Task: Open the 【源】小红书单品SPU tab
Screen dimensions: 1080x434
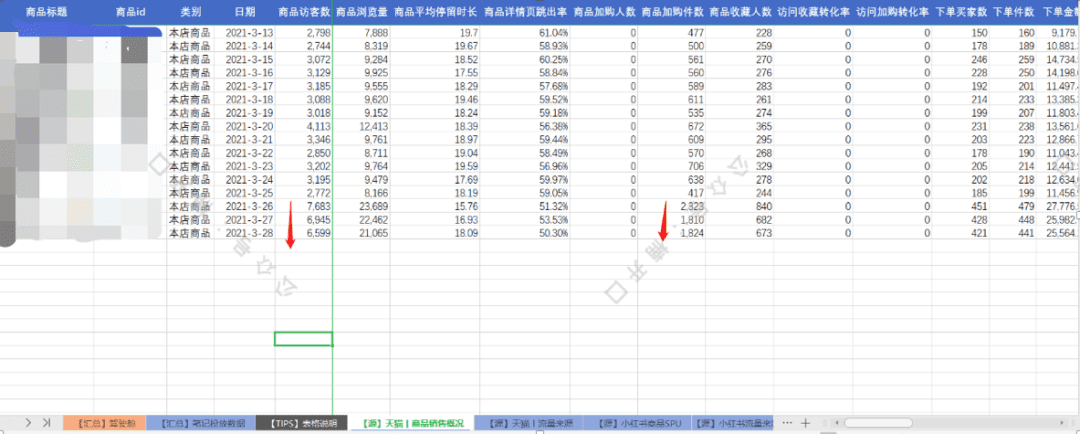Action: point(637,423)
